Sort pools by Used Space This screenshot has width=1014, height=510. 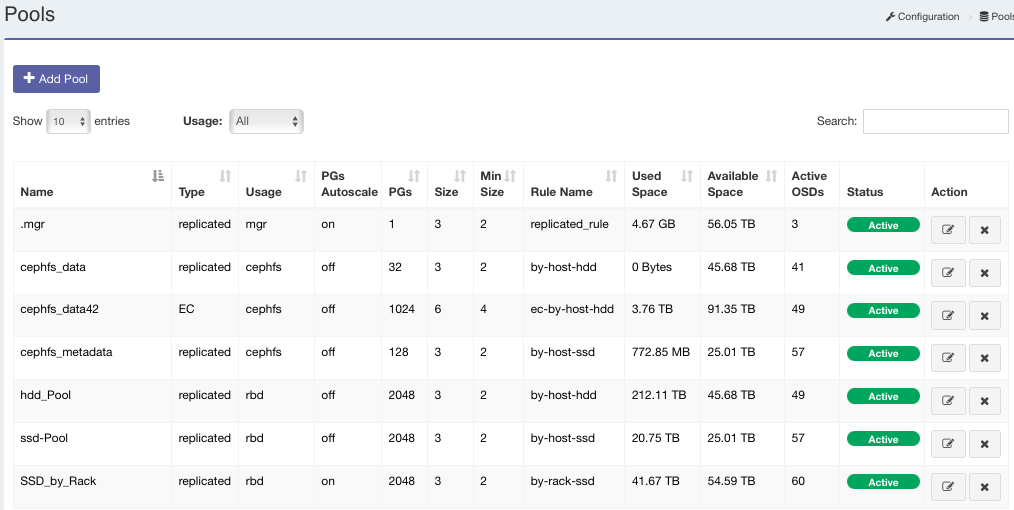(x=686, y=176)
